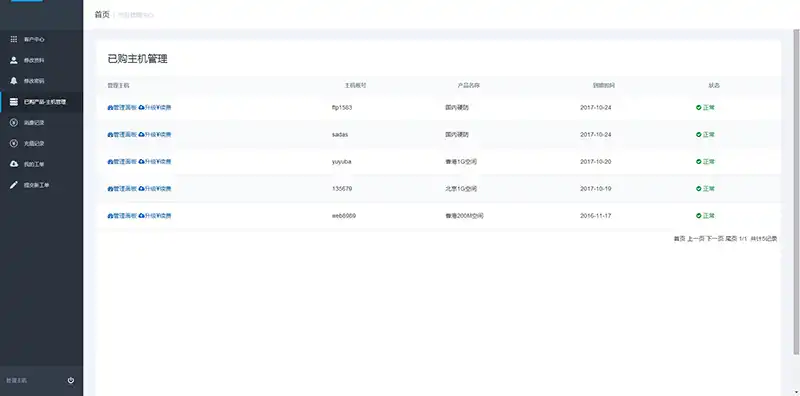Open 管理面板 for host yuyuba
The height and width of the screenshot is (396, 800).
coord(122,162)
